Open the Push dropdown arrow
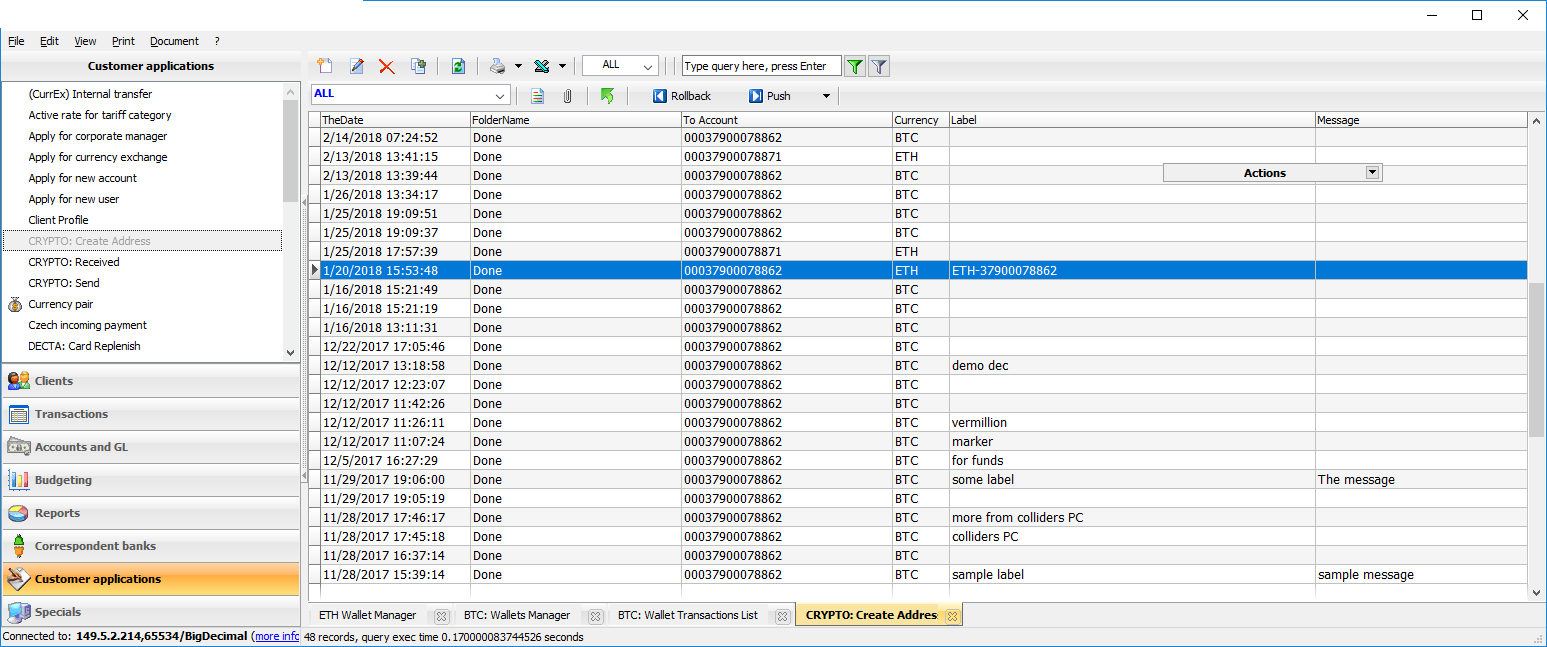This screenshot has width=1547, height=647. point(826,96)
